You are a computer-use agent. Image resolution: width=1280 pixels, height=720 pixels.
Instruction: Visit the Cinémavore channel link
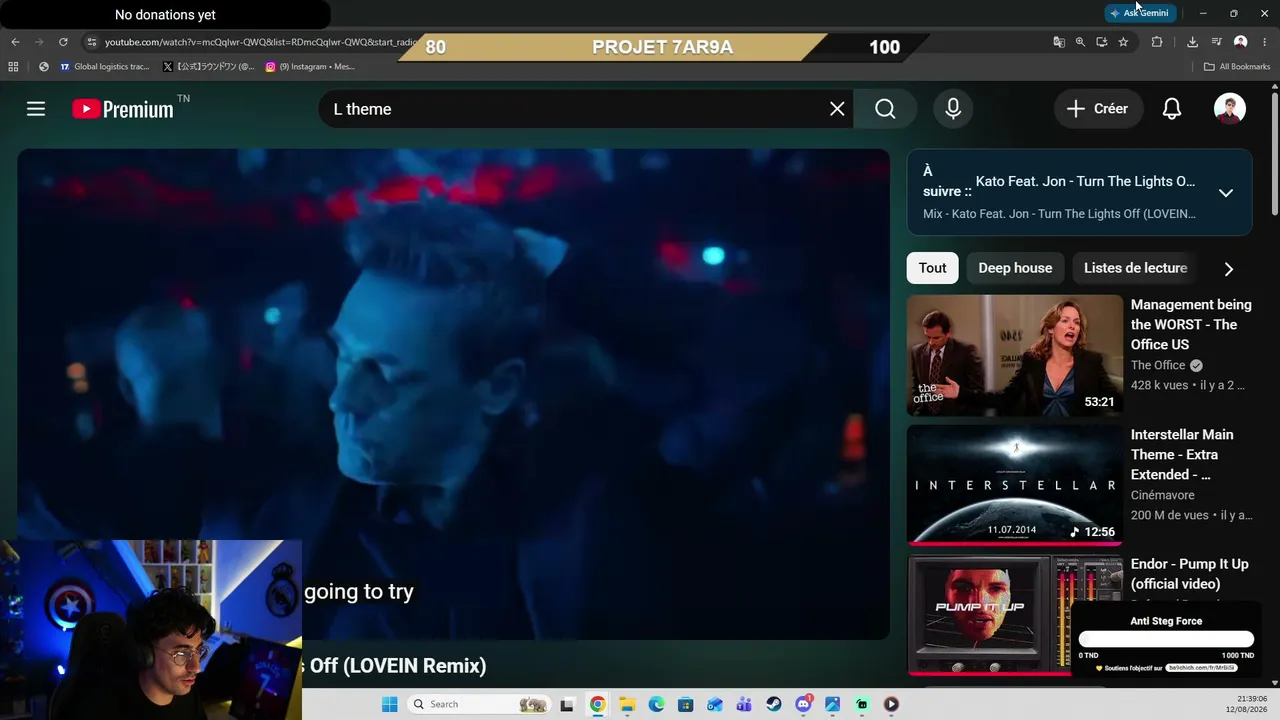point(1163,495)
